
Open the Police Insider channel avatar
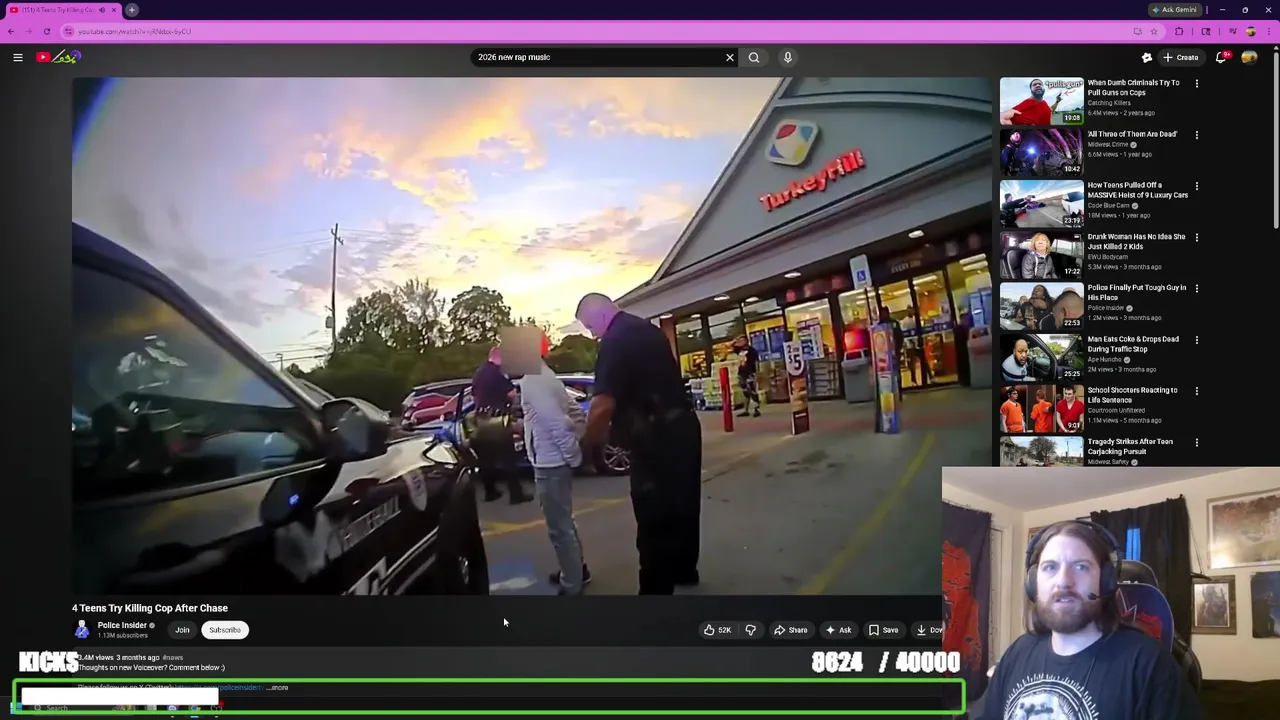click(82, 630)
